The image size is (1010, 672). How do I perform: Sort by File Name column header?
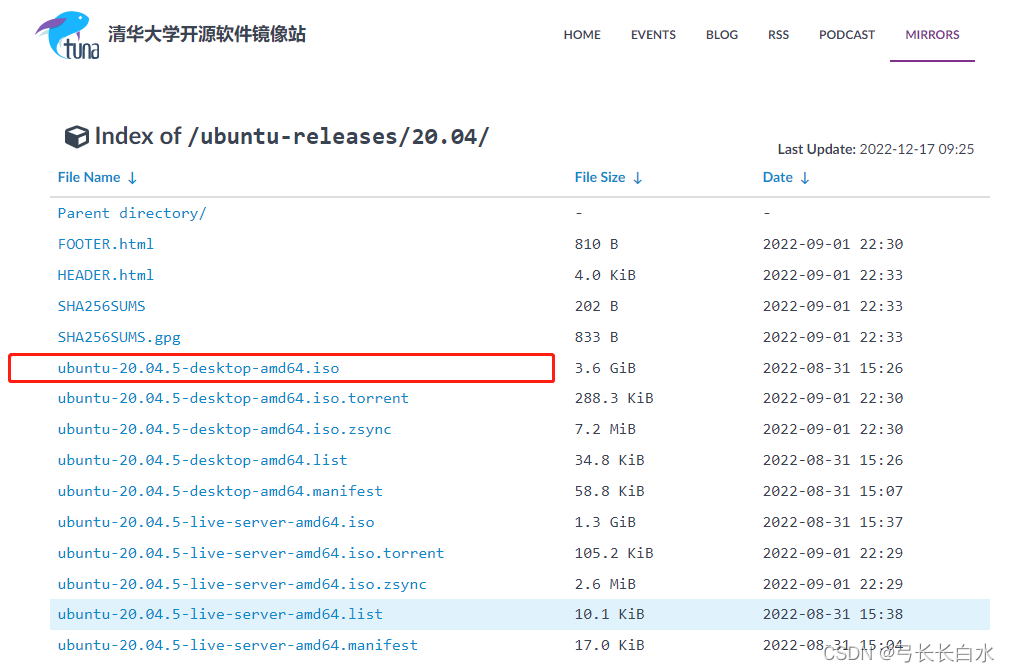click(89, 177)
